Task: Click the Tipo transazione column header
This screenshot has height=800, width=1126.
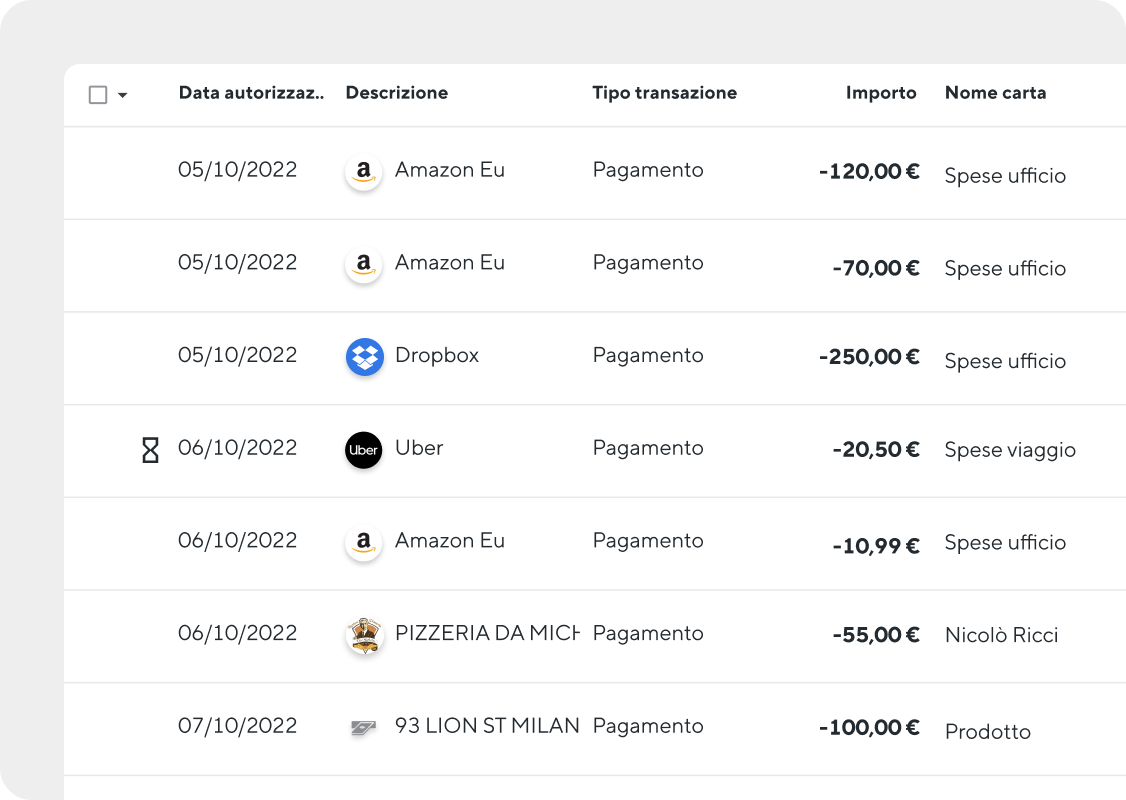Action: [x=664, y=93]
